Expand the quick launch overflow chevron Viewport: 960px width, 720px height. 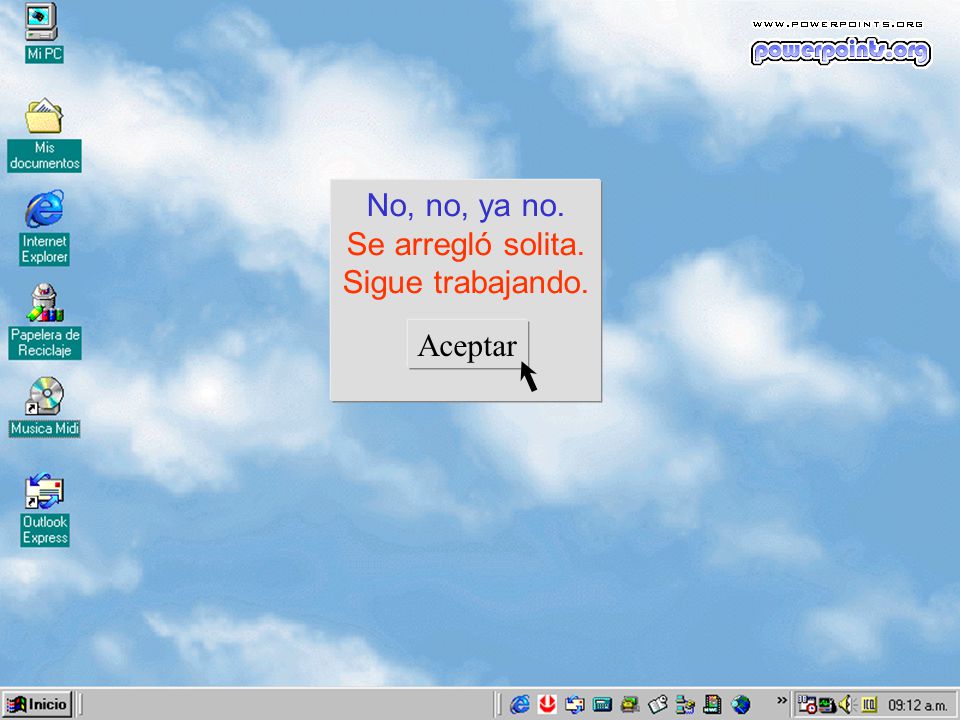(x=781, y=700)
